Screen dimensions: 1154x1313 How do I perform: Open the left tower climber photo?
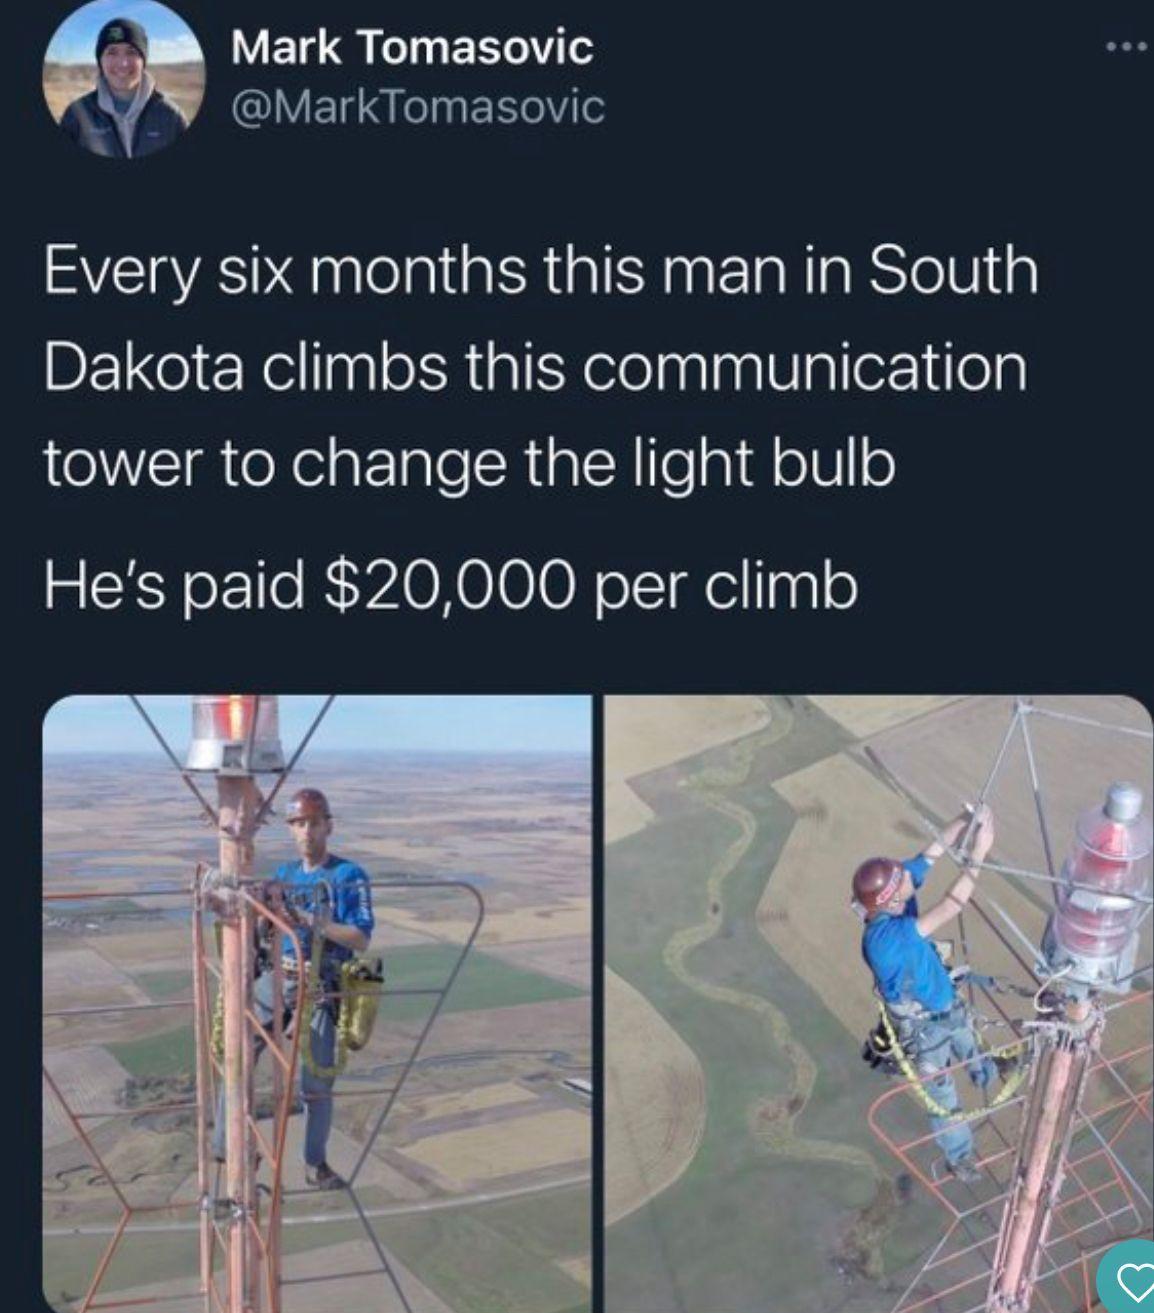pos(318,1004)
